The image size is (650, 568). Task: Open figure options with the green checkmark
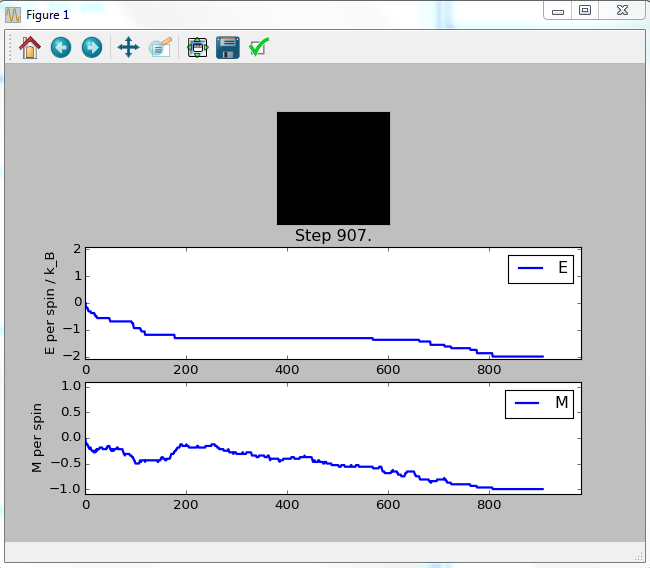259,47
